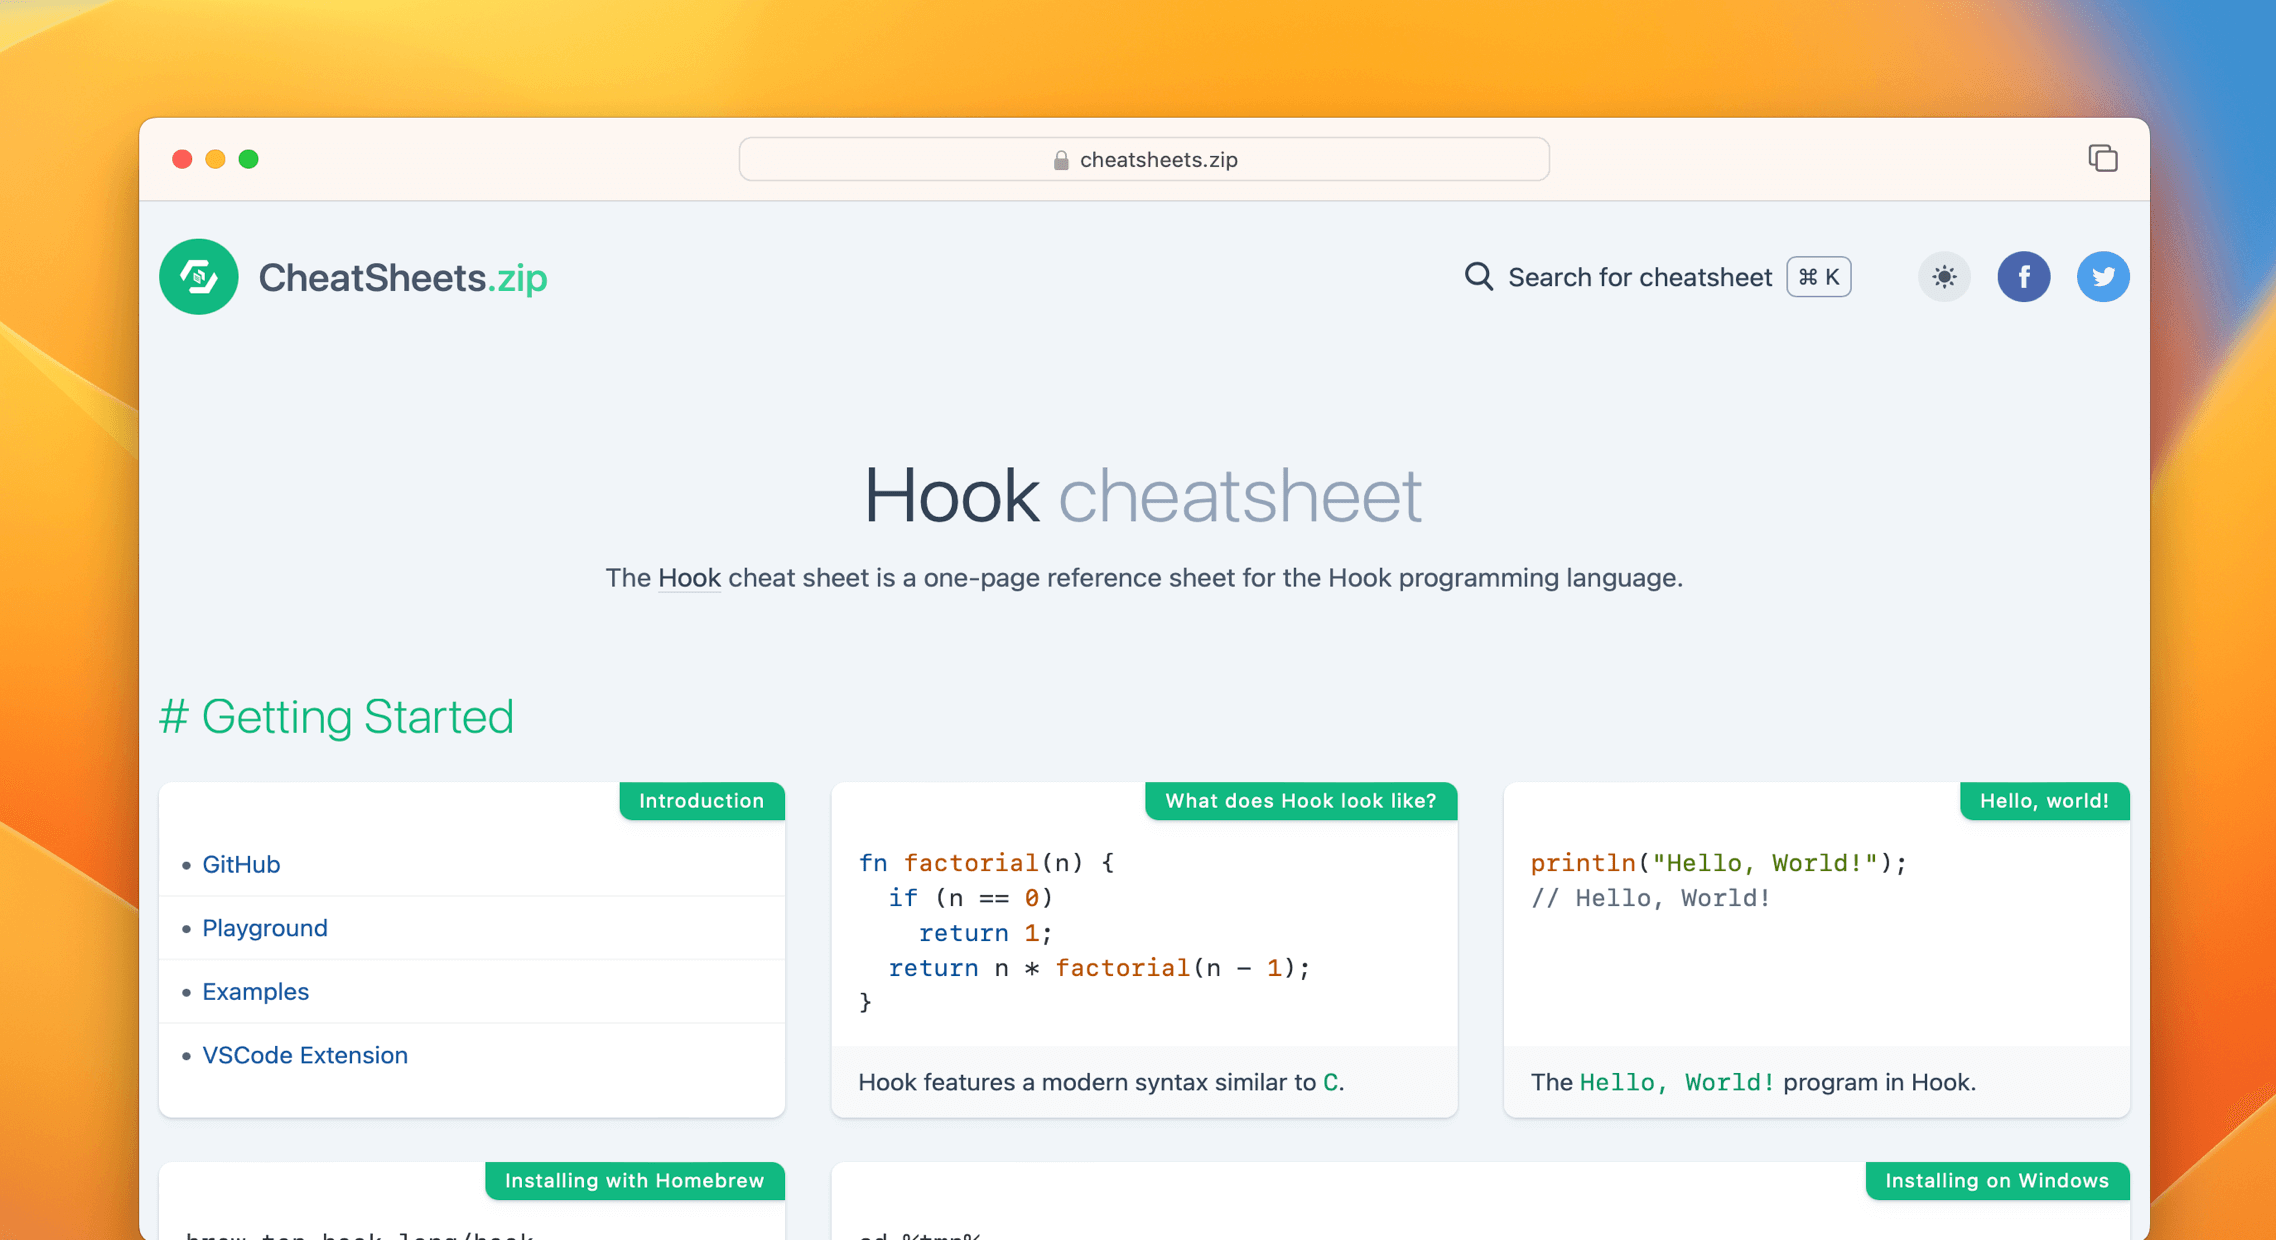
Task: Open the Facebook page icon
Action: point(2024,277)
